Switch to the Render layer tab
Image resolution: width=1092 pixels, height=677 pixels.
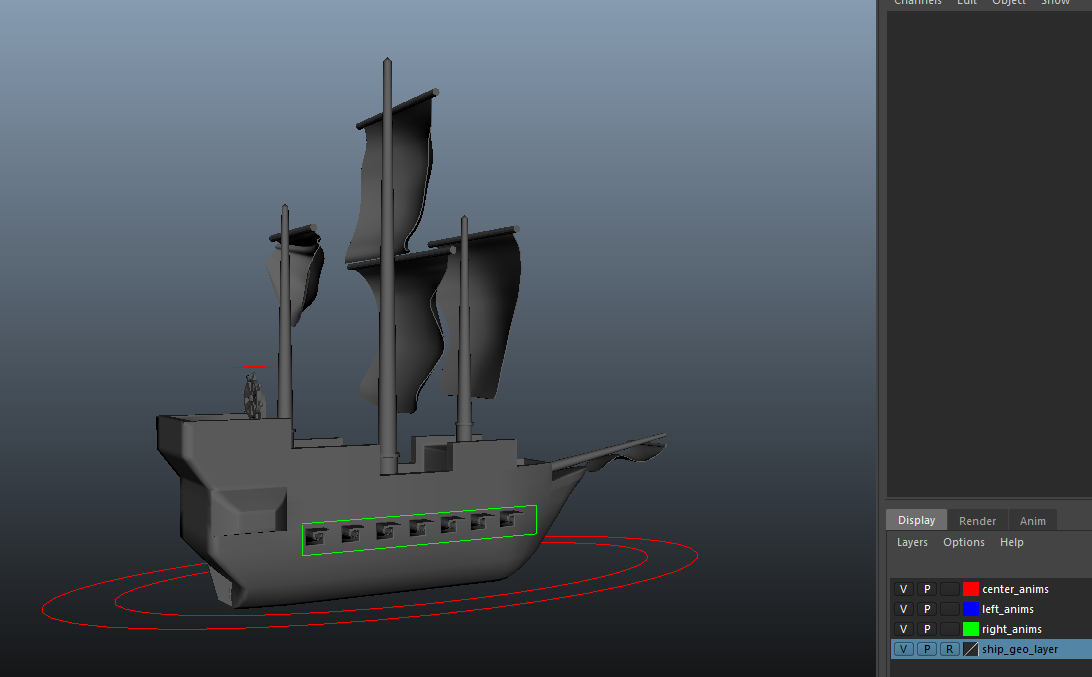(x=977, y=520)
